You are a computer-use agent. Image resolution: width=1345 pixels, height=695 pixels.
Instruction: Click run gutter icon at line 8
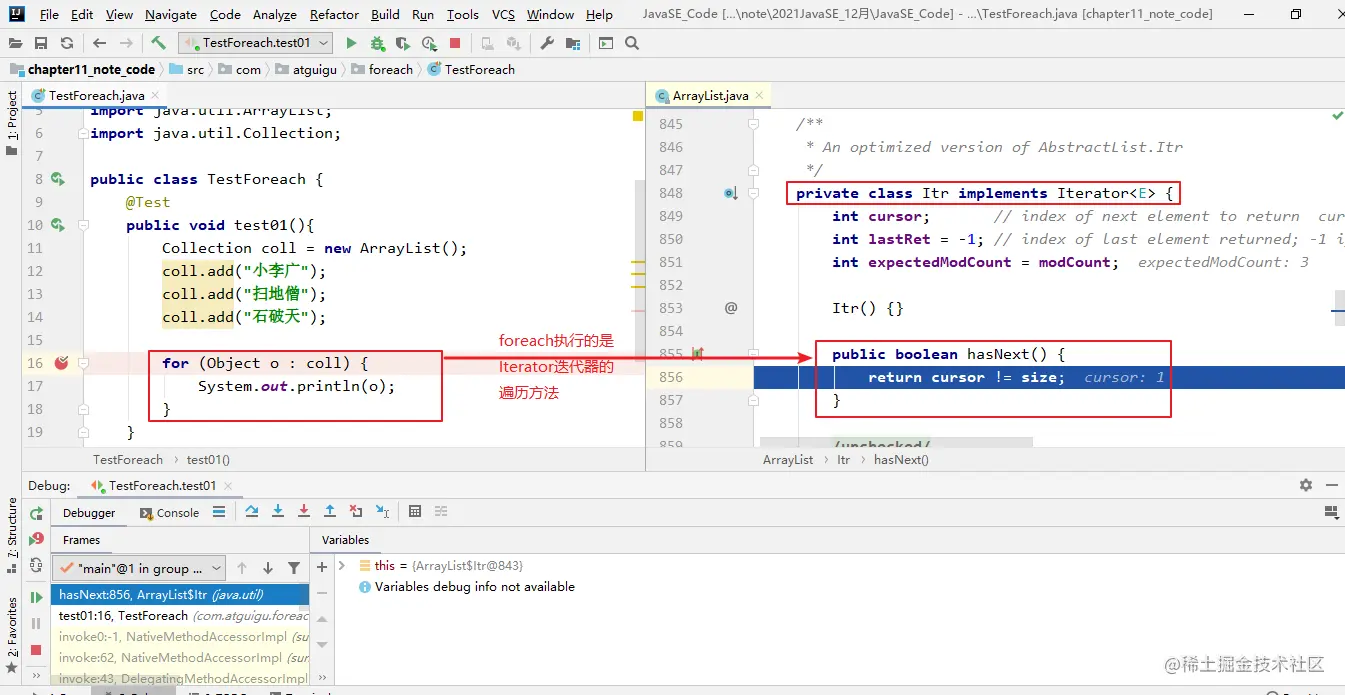58,179
